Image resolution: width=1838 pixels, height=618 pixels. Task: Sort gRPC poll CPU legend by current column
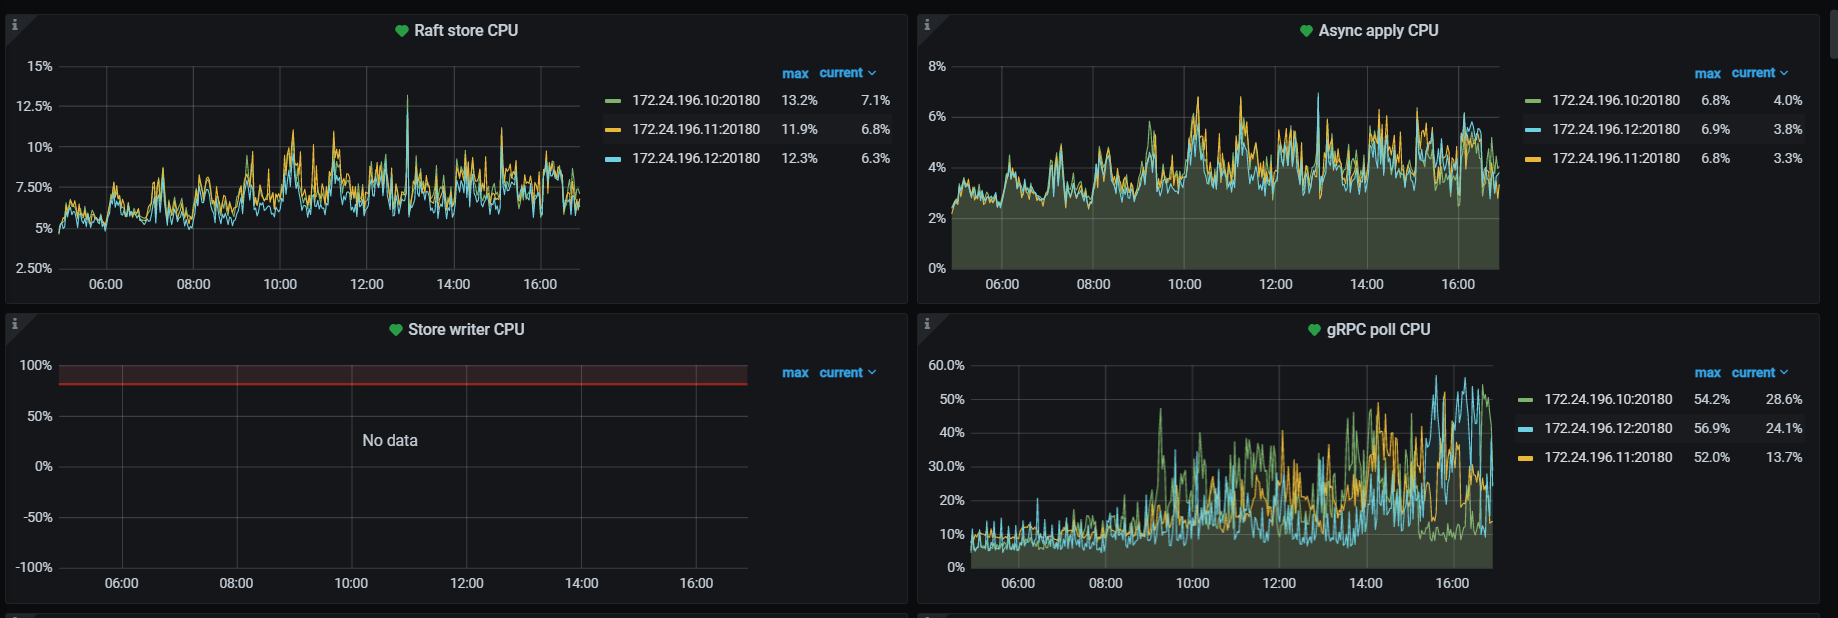[x=1753, y=372]
